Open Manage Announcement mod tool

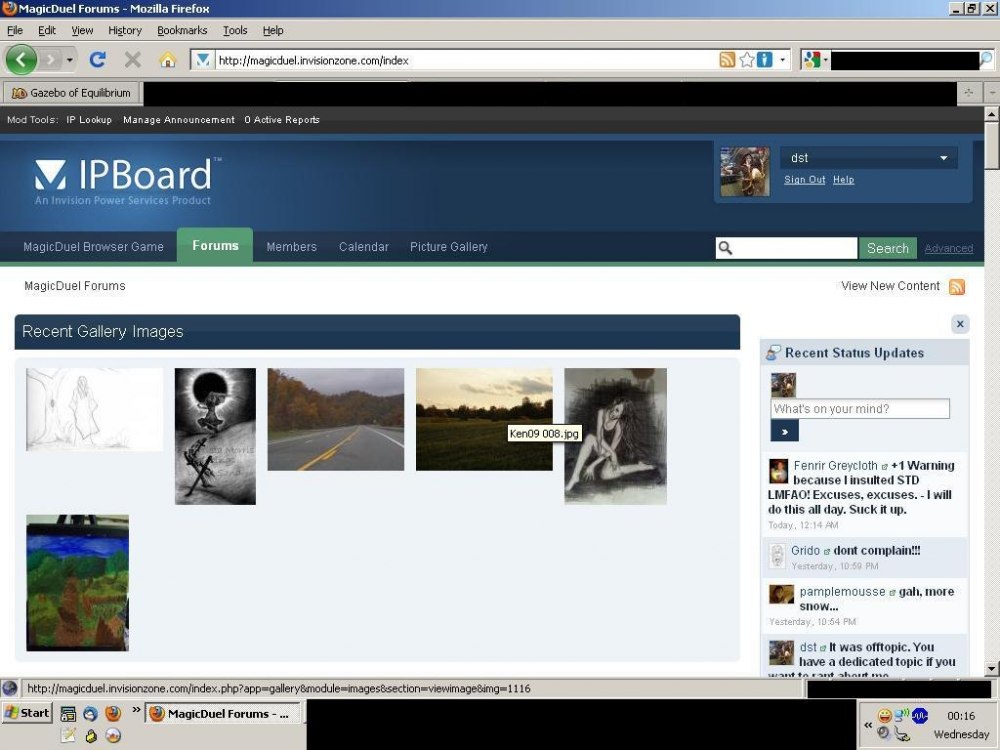(179, 120)
